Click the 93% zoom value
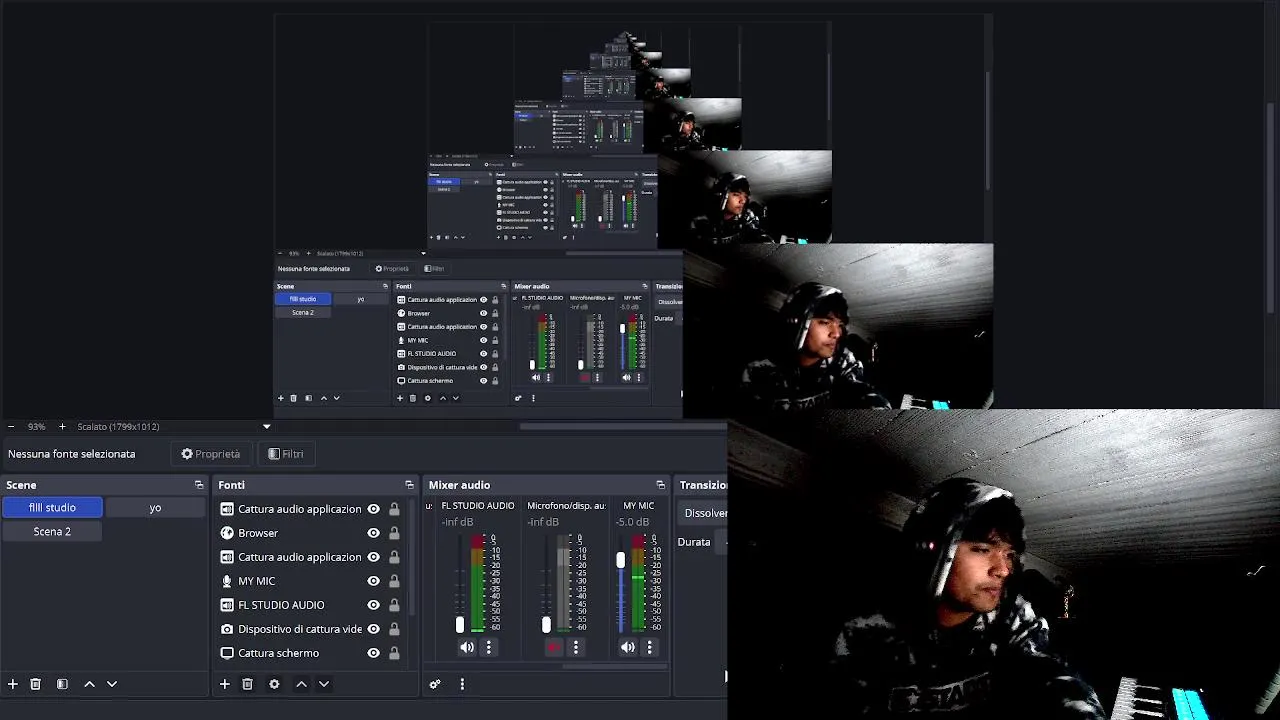The image size is (1280, 720). [36, 427]
